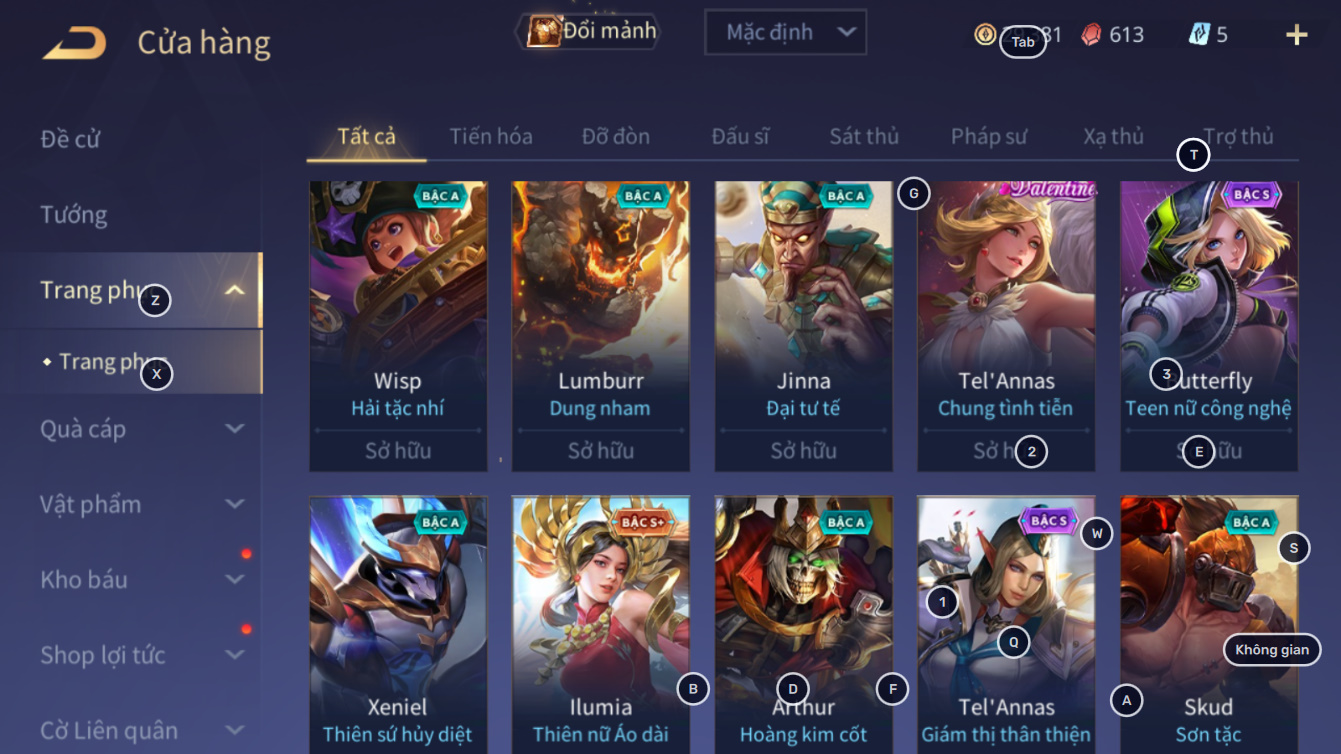Click the gold coin currency icon

click(985, 35)
